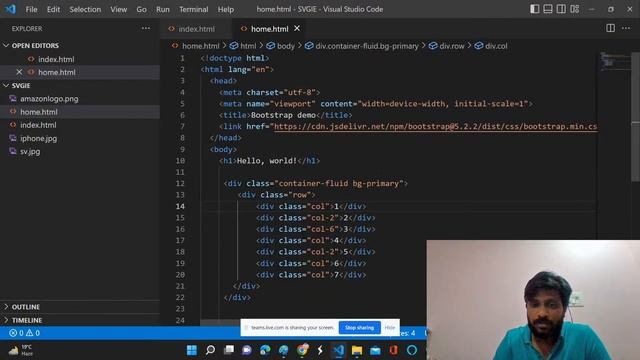Select index.html under Open Editors
640x360 pixels.
click(56, 59)
